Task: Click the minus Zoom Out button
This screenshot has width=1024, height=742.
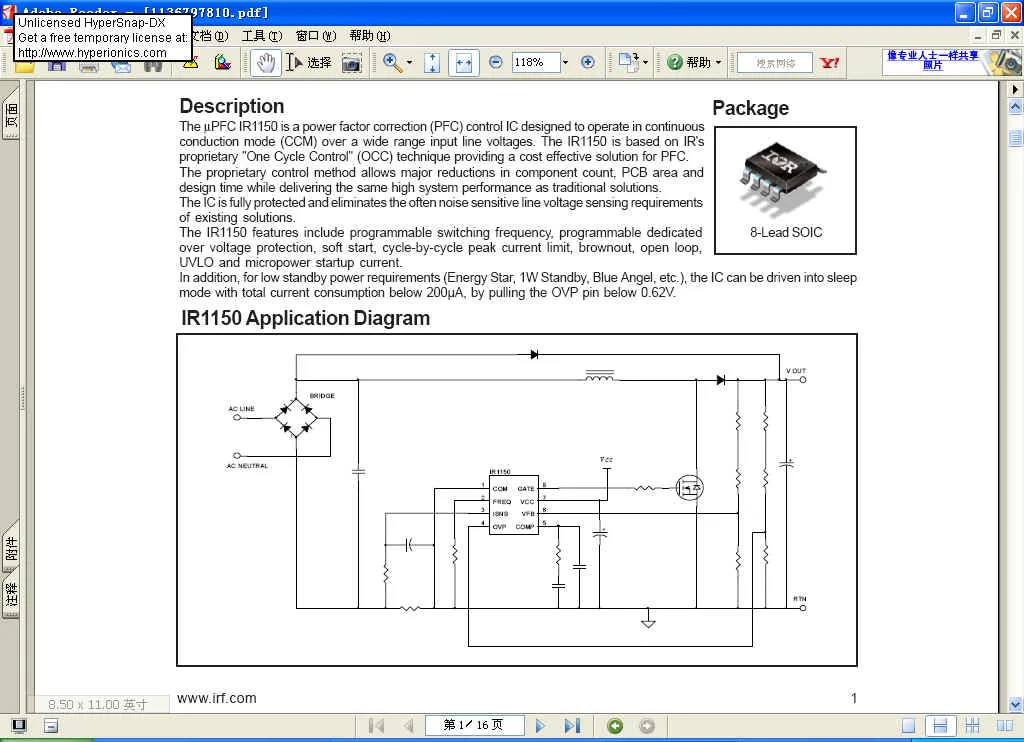Action: click(496, 62)
